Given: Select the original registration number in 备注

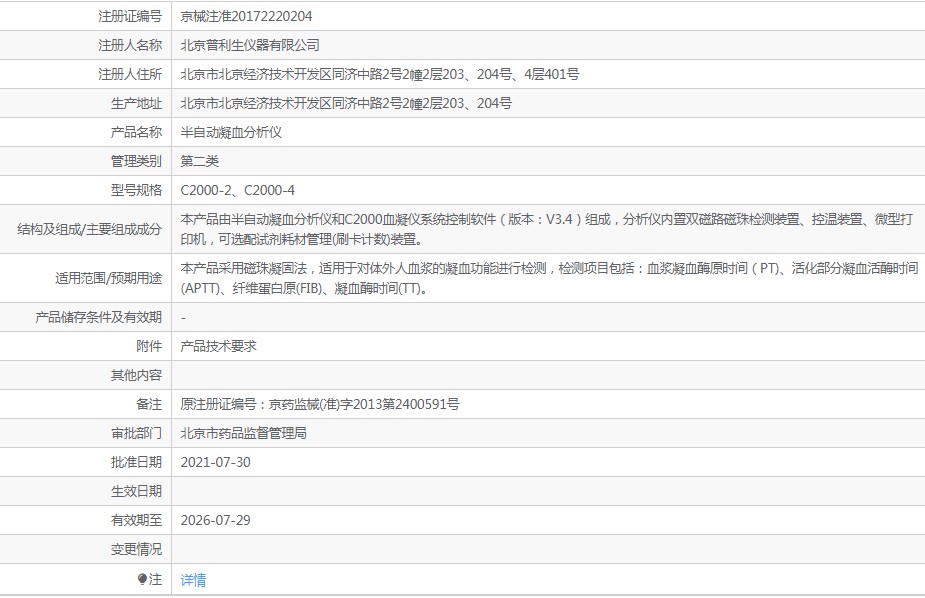Looking at the screenshot, I should [319, 404].
